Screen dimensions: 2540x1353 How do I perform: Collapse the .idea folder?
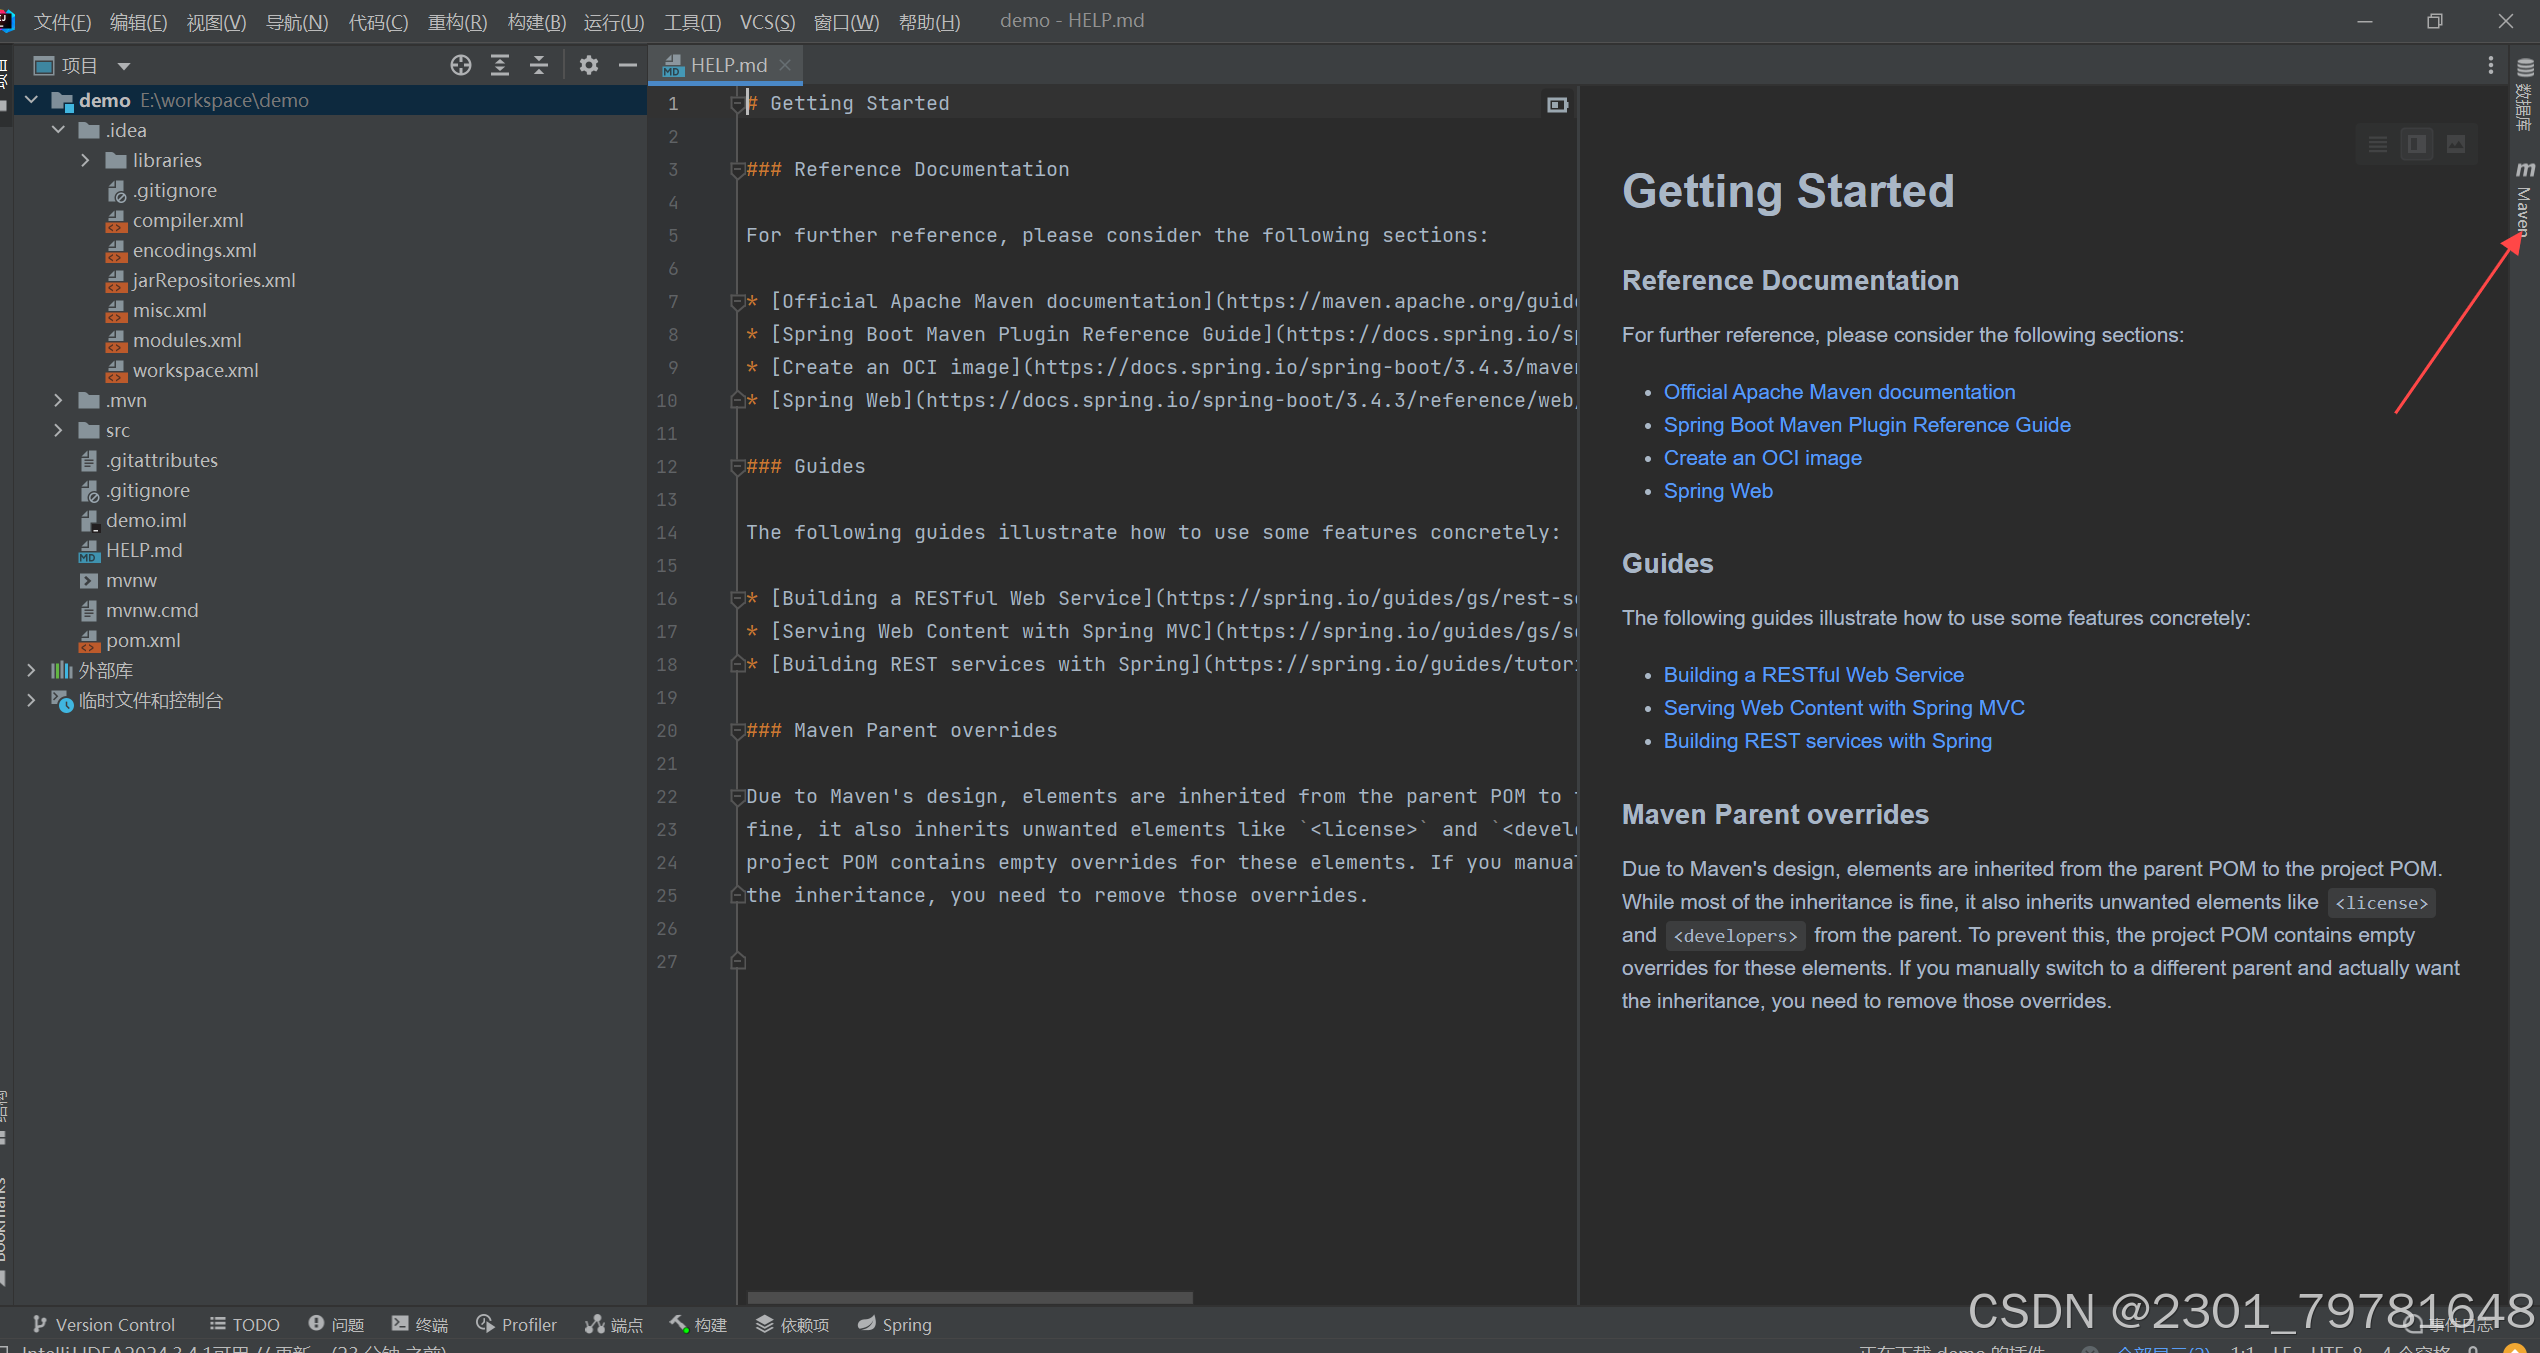(58, 130)
